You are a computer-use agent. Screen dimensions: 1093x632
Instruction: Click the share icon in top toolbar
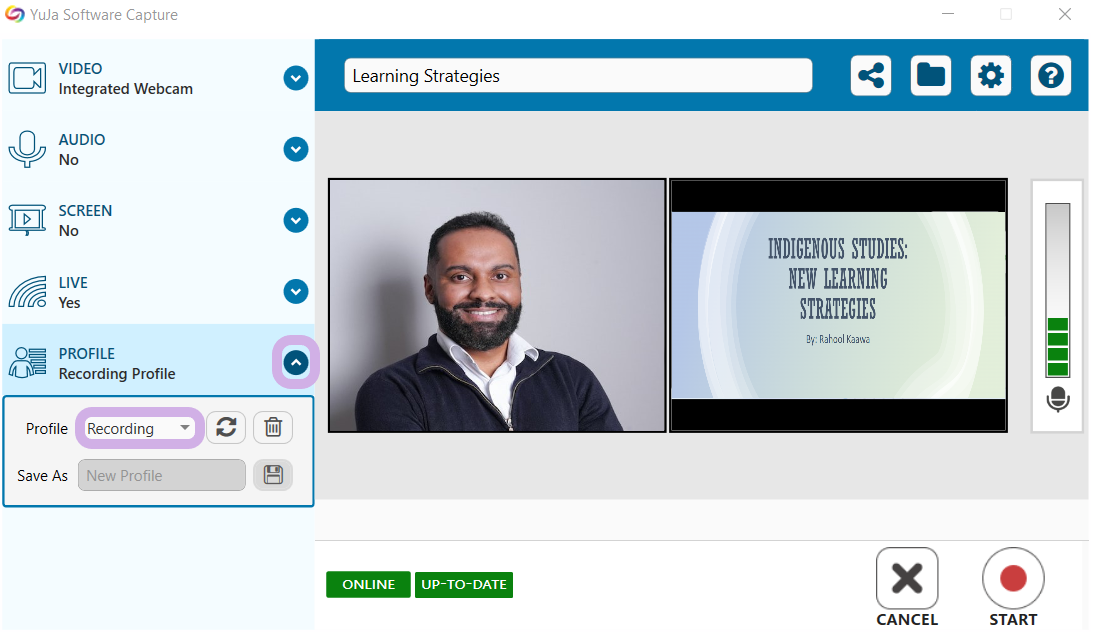[x=871, y=76]
